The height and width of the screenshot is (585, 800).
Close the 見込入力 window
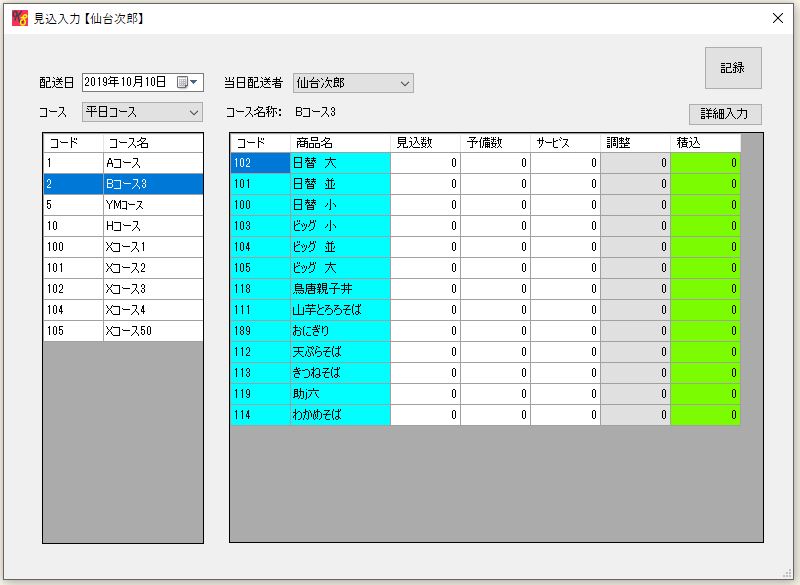tap(778, 18)
